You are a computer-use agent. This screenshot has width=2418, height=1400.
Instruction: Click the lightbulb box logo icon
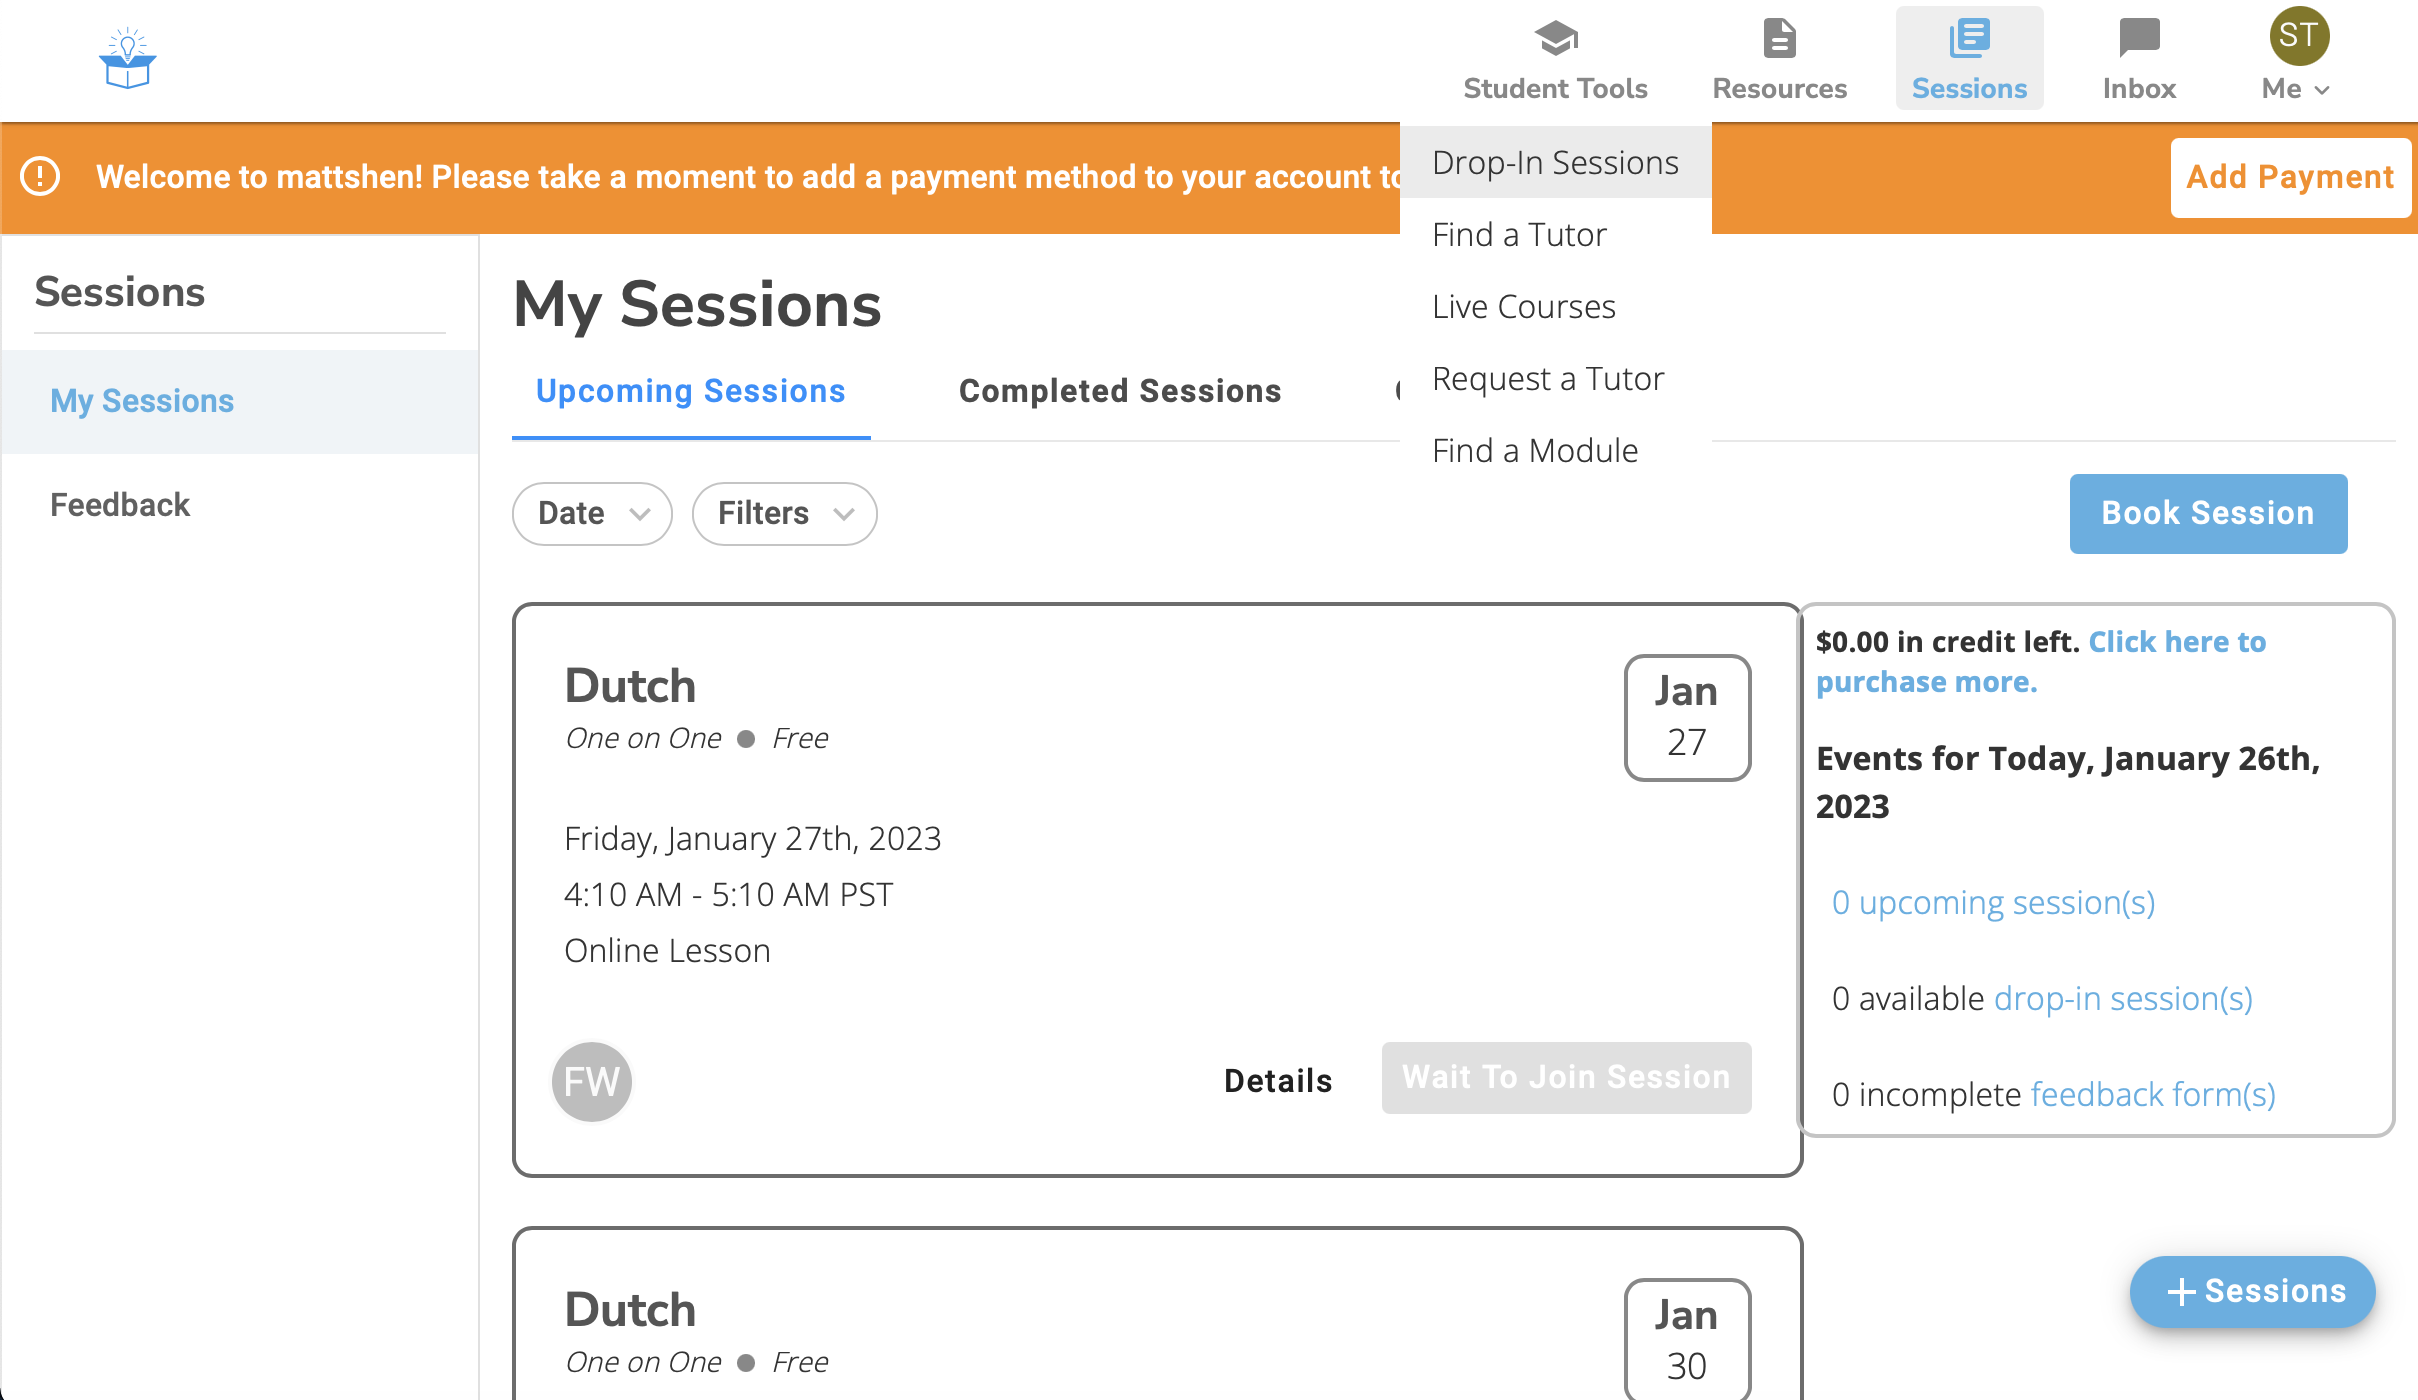(127, 58)
